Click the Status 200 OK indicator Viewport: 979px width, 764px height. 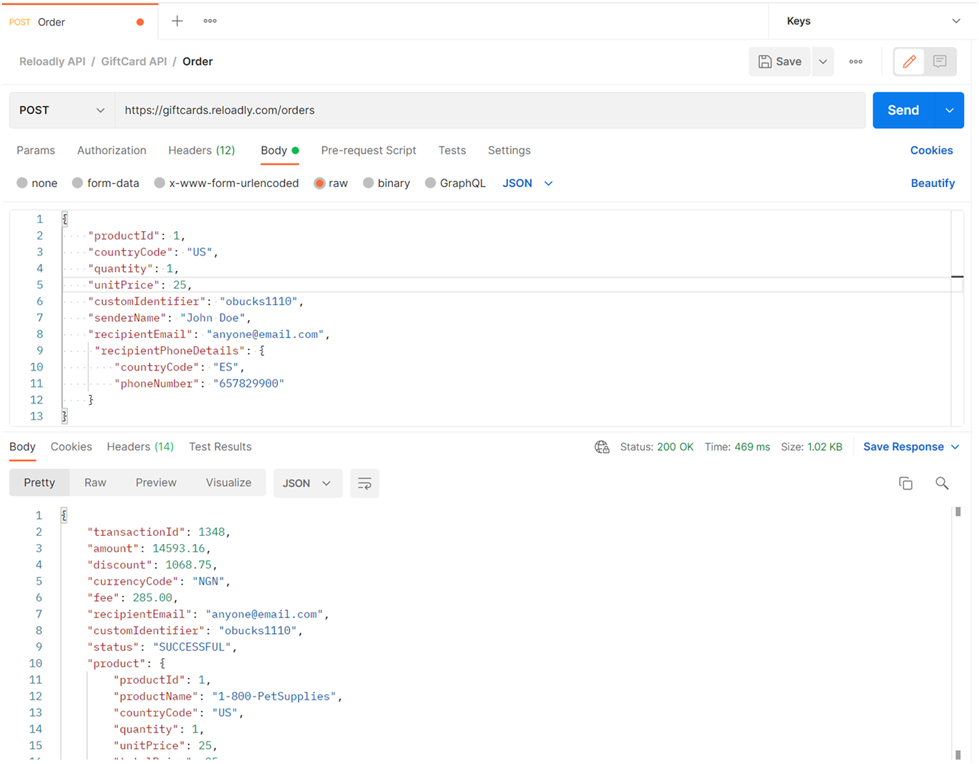click(657, 447)
